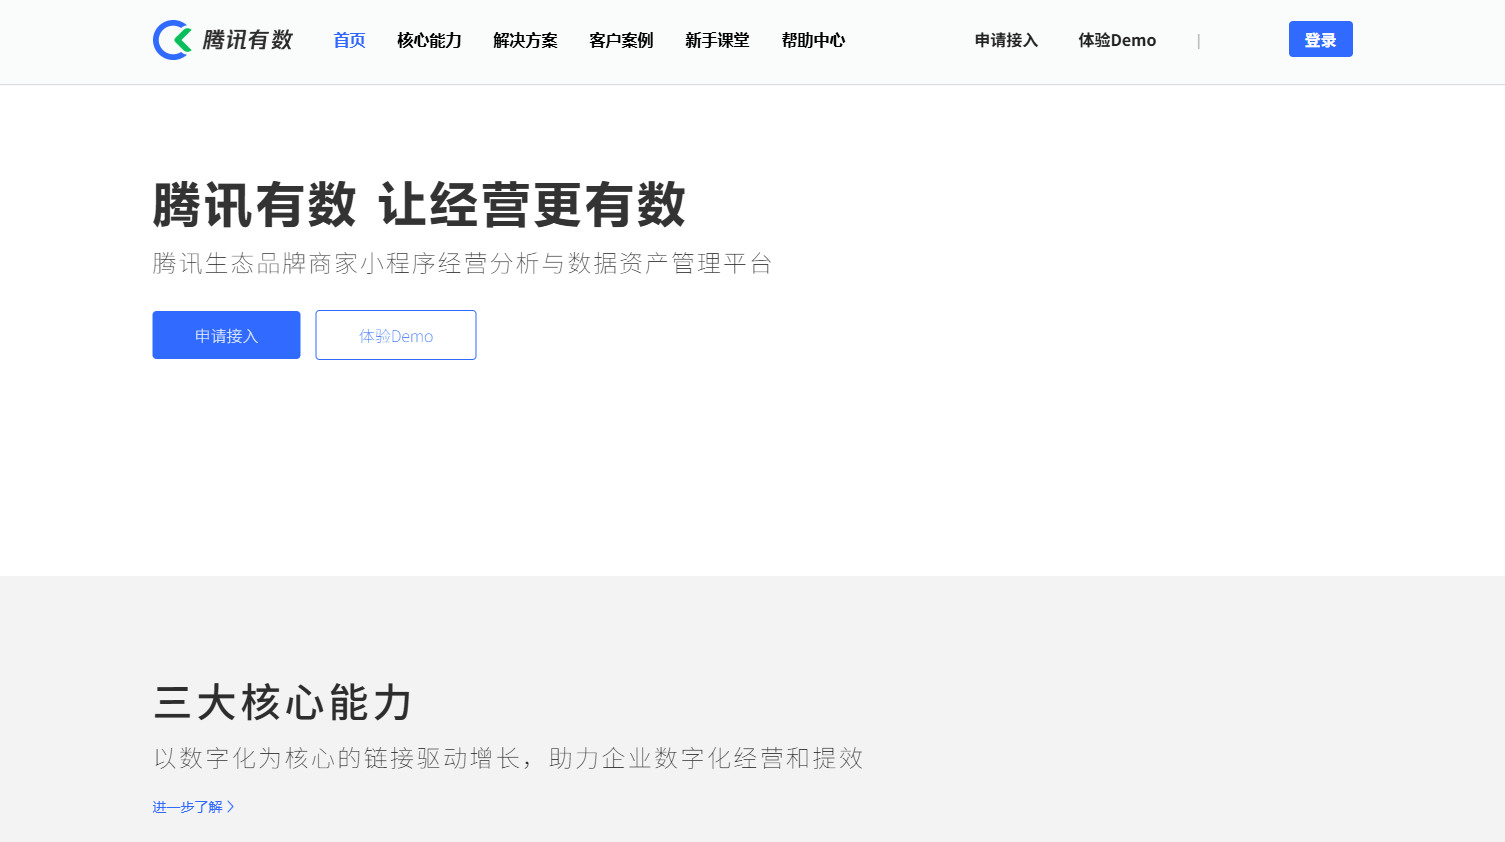Follow the 进一步了解 link
This screenshot has width=1505, height=842.
point(187,807)
